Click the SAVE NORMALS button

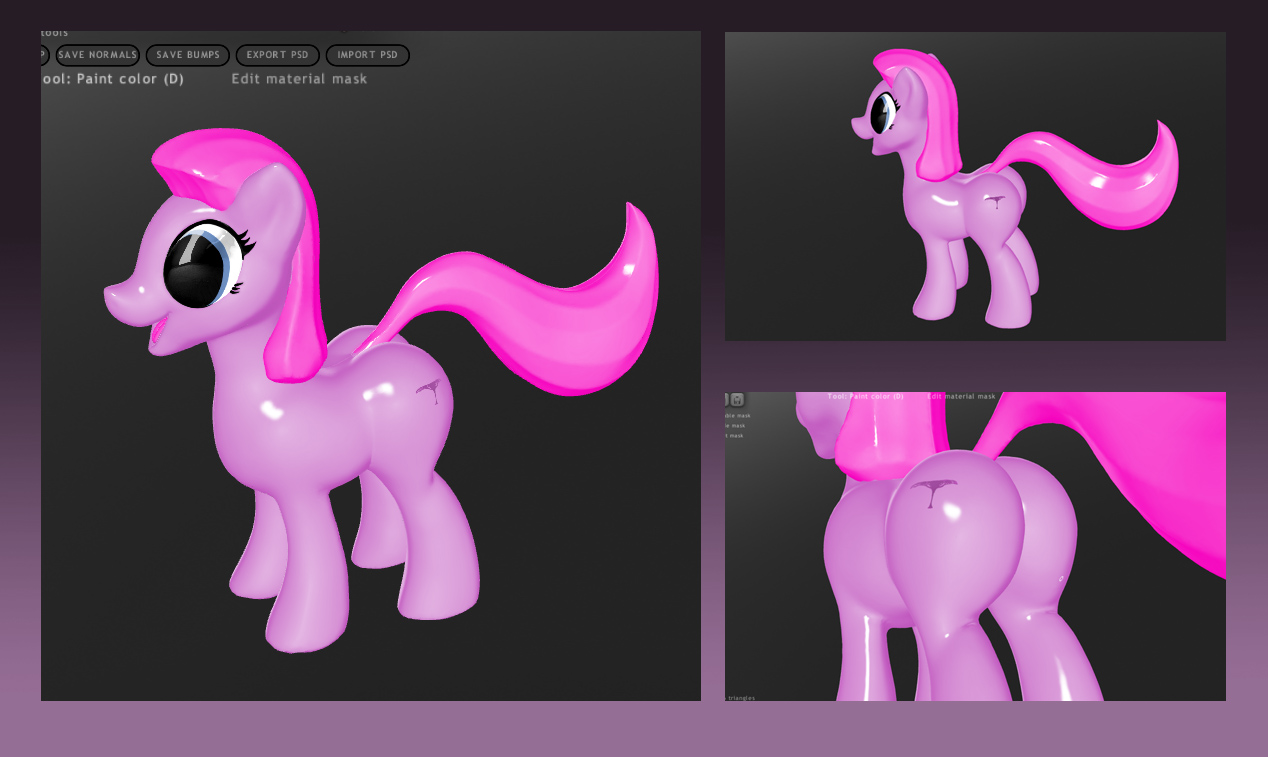[x=97, y=55]
